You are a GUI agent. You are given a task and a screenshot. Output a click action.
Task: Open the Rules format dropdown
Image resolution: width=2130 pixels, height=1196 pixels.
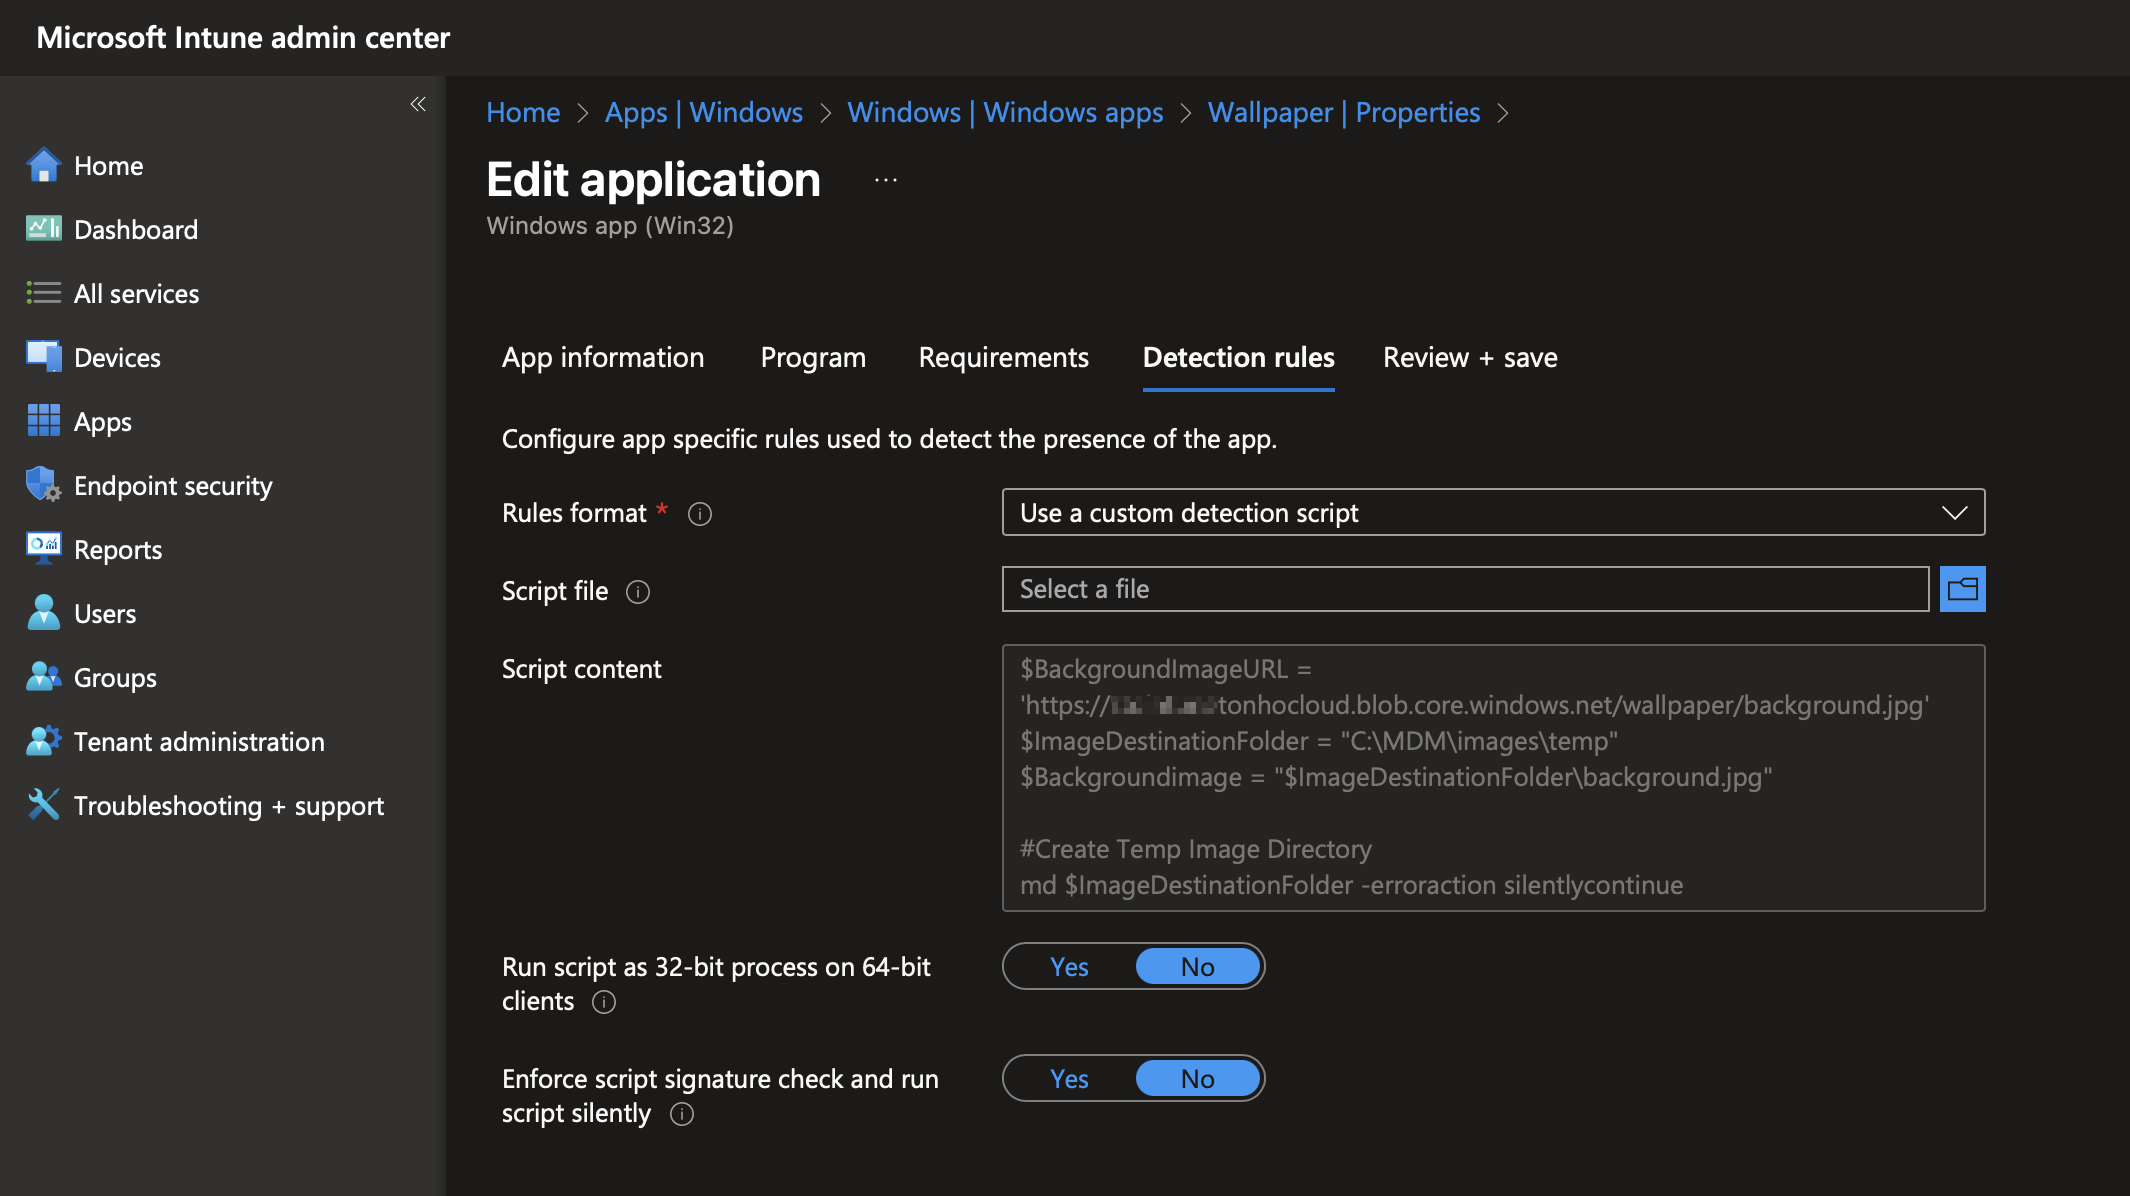coord(1493,513)
